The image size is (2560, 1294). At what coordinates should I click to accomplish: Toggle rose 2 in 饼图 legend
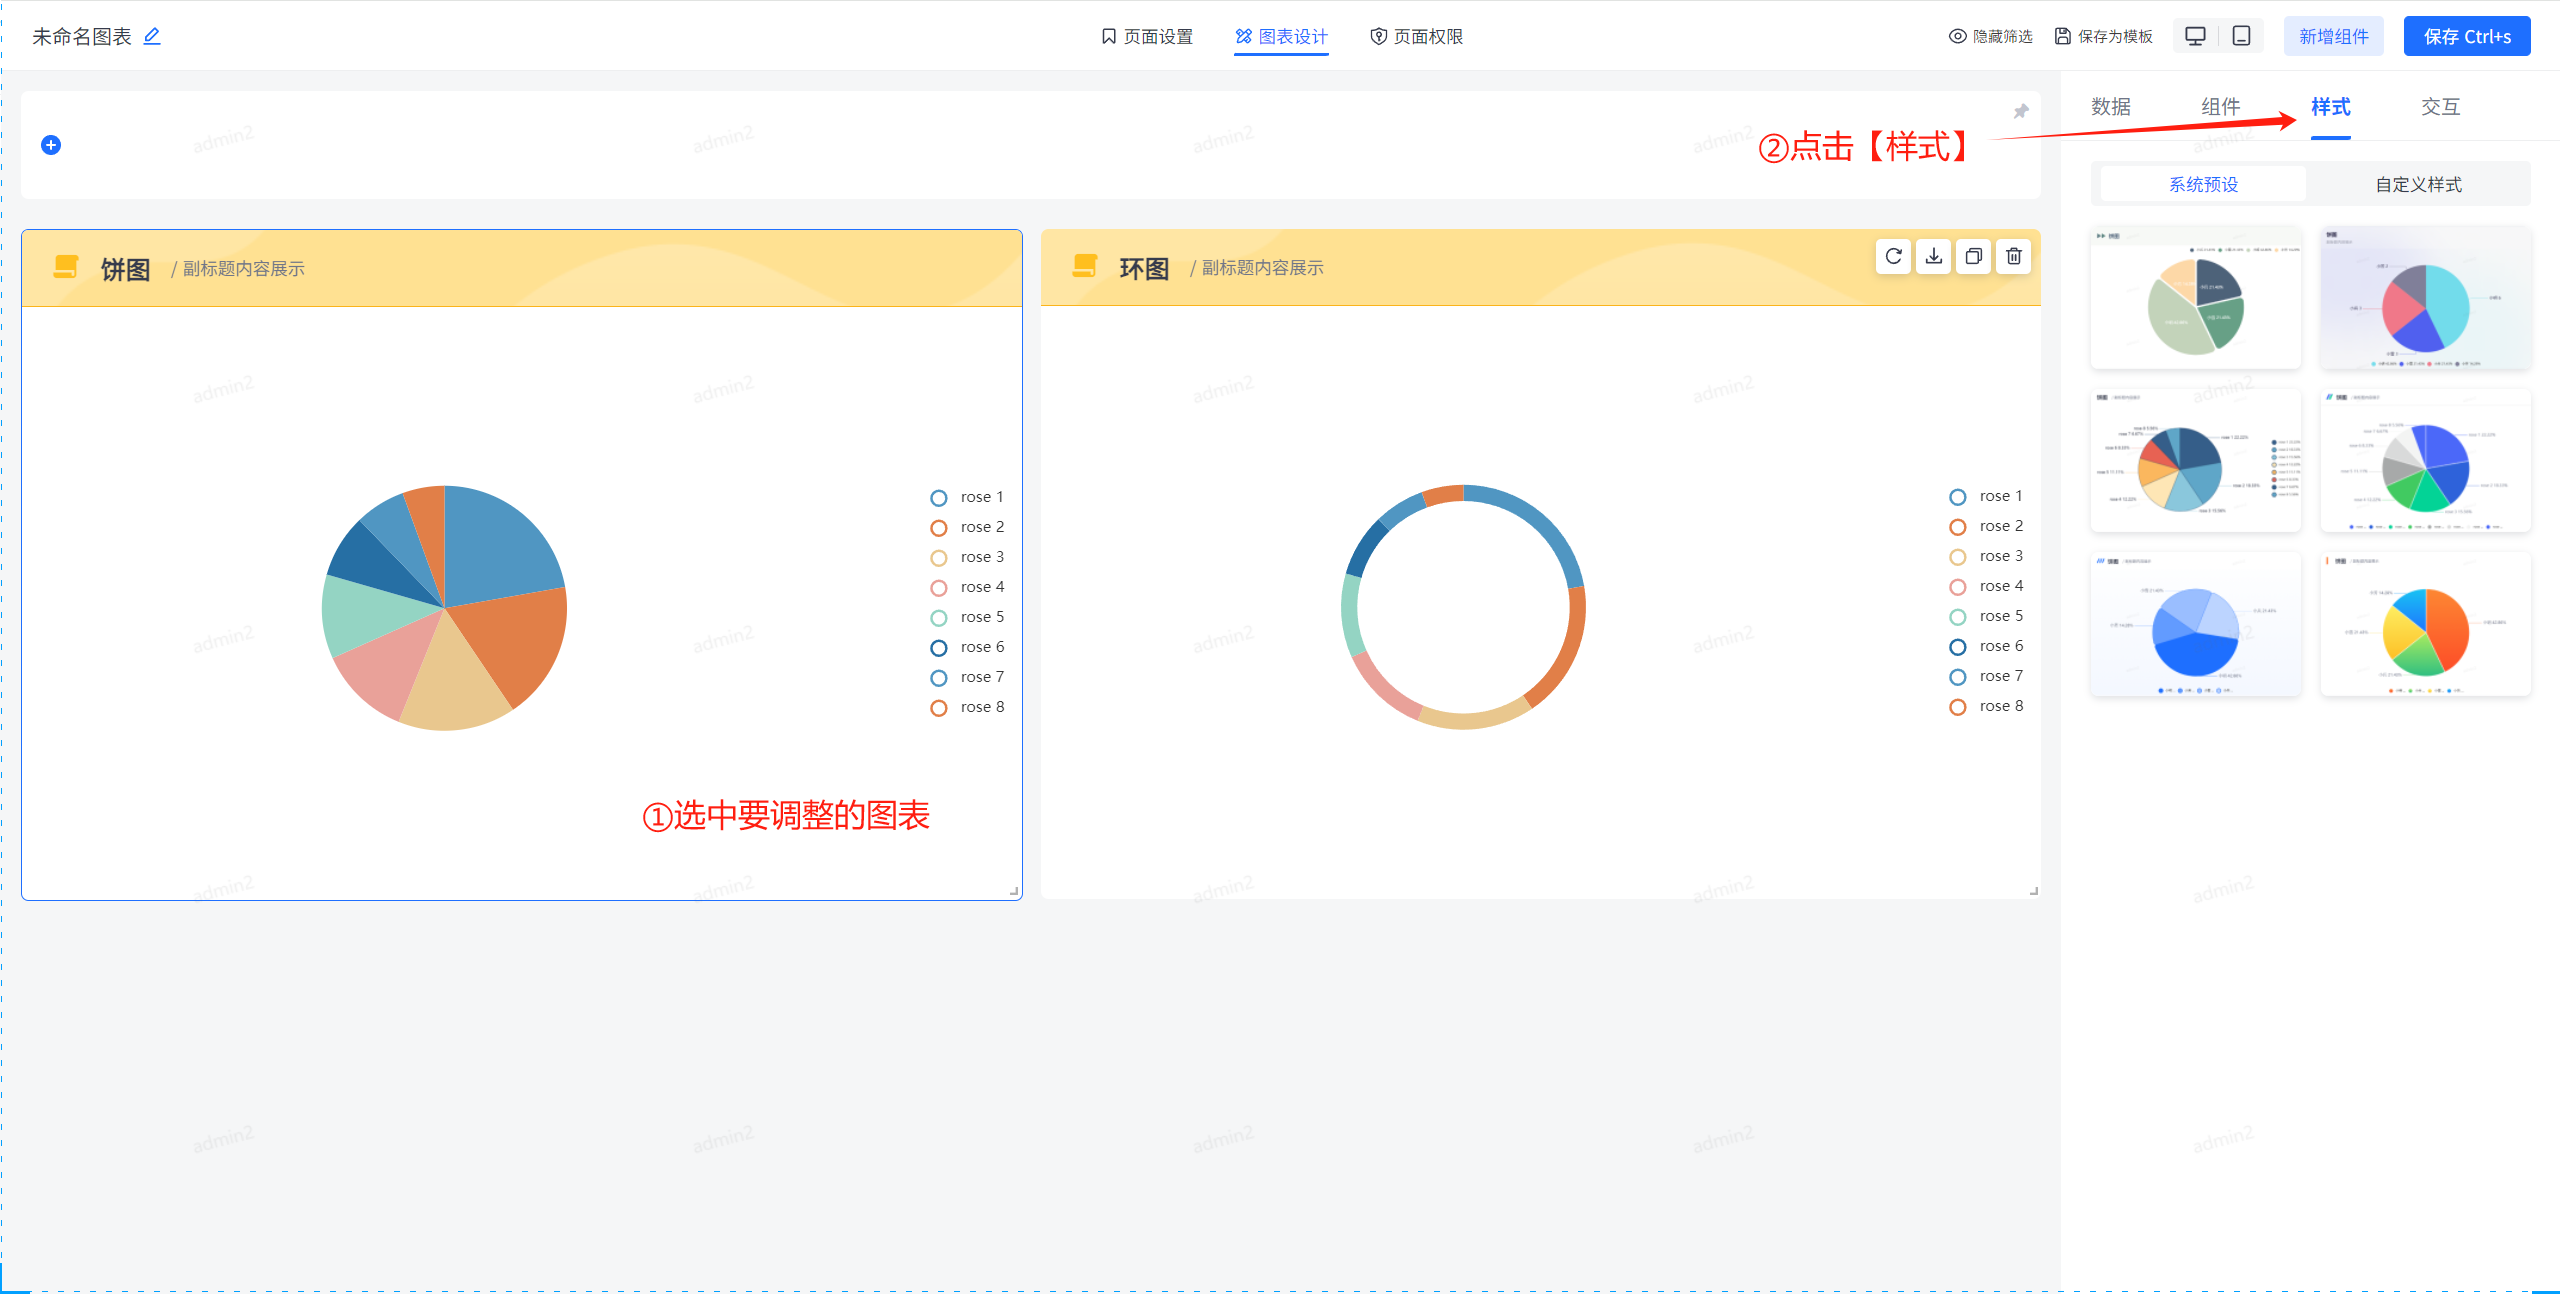click(967, 527)
